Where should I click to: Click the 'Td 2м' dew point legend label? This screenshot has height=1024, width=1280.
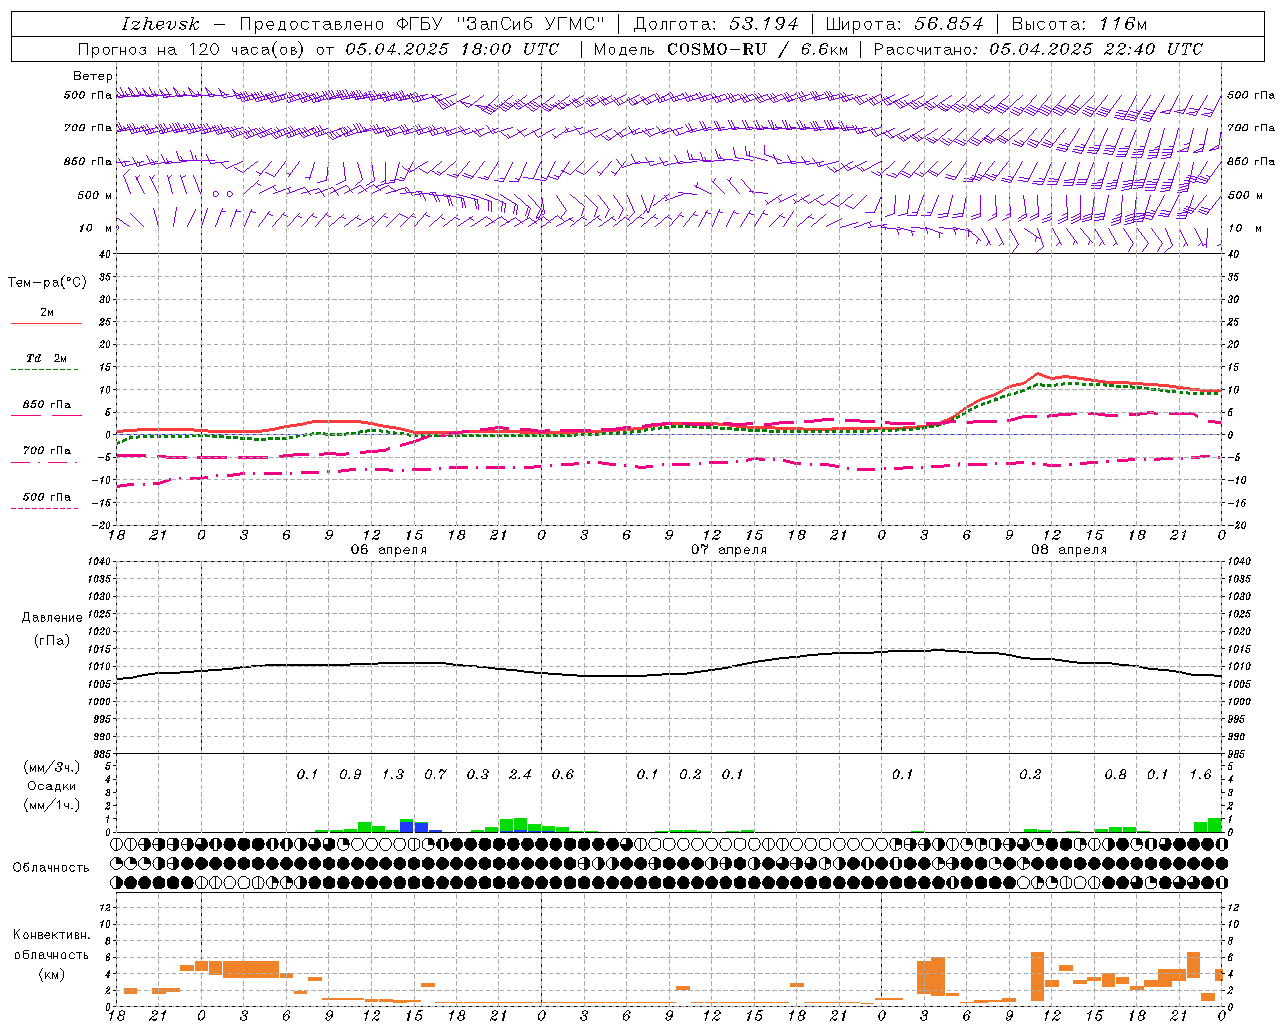coord(47,358)
